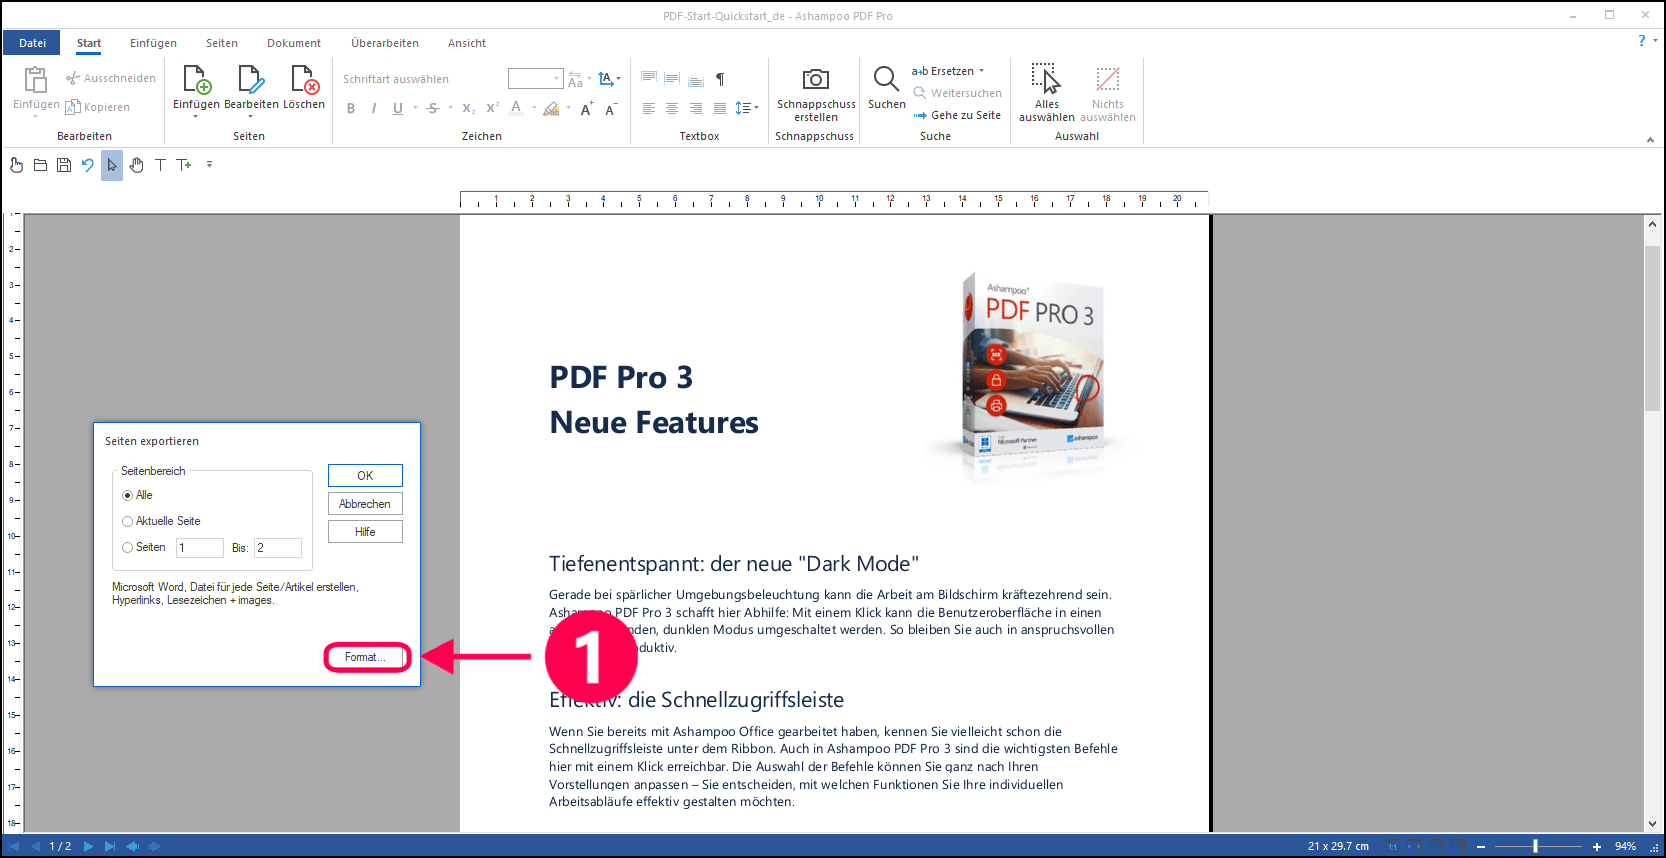
Task: Click the Einfügen page icon in Seiten group
Action: [x=196, y=79]
